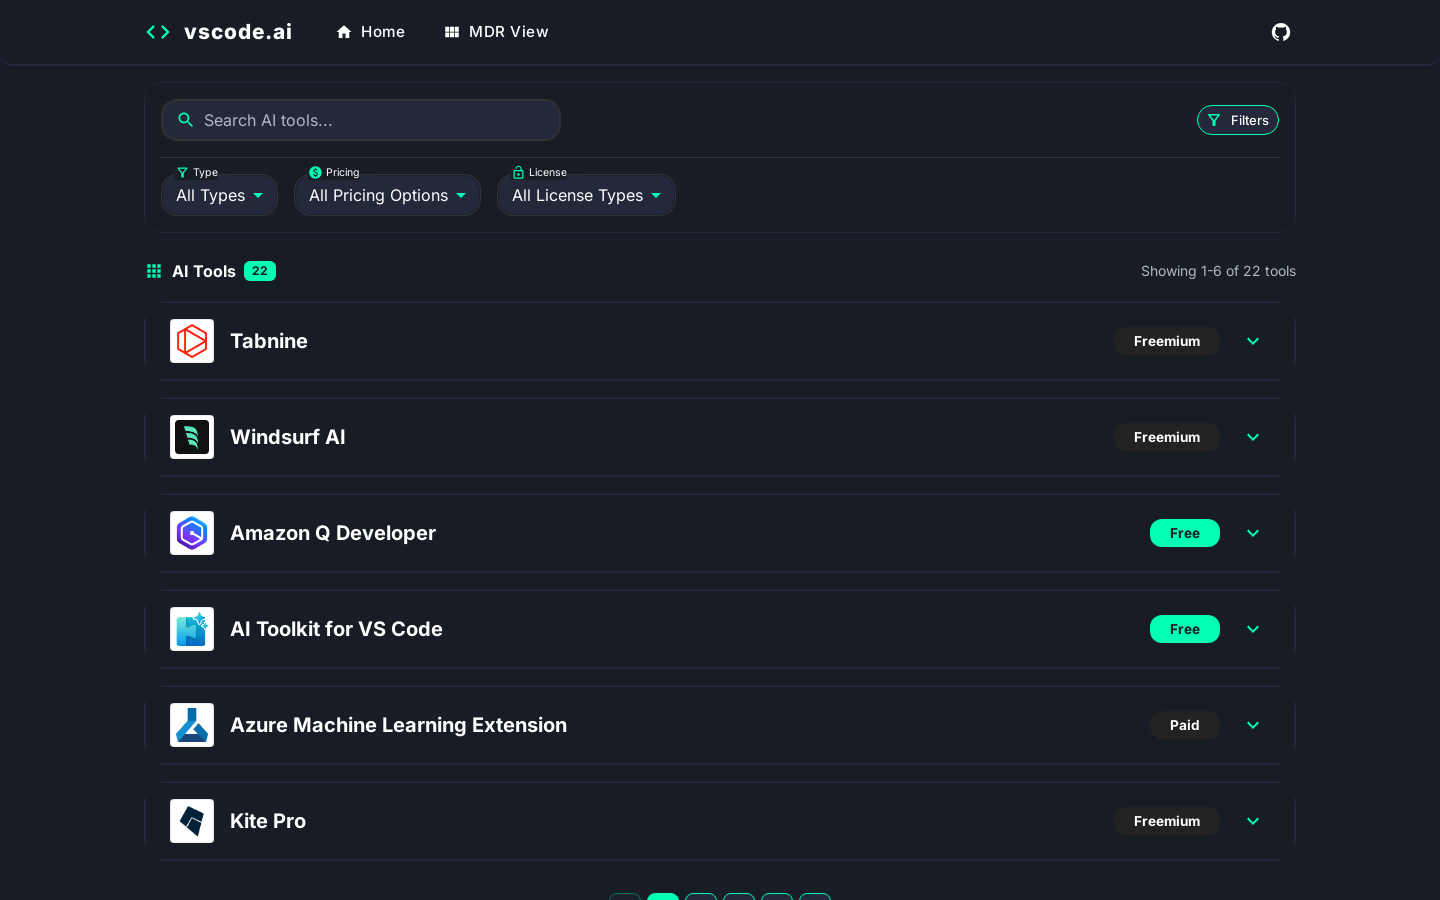Viewport: 1440px width, 900px height.
Task: Open the GitHub repository icon
Action: [1281, 32]
